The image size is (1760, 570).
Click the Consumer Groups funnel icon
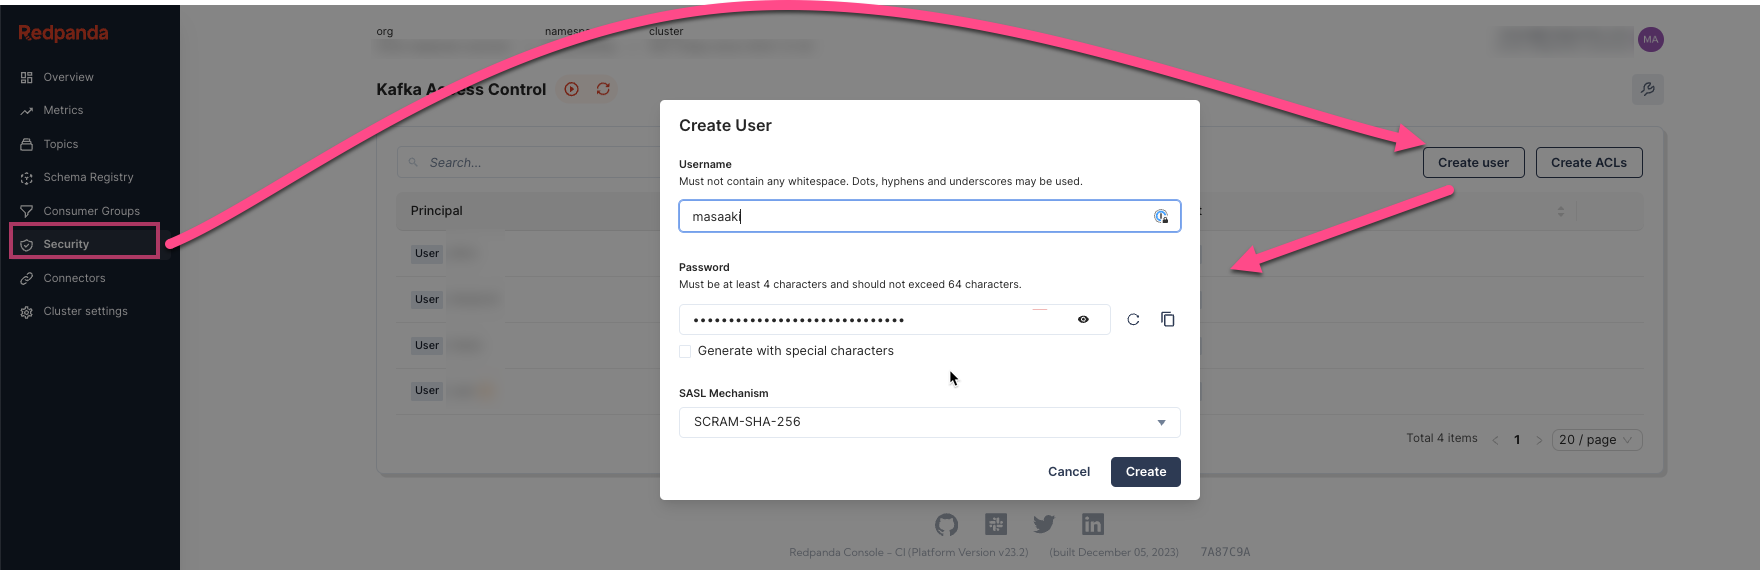point(27,211)
